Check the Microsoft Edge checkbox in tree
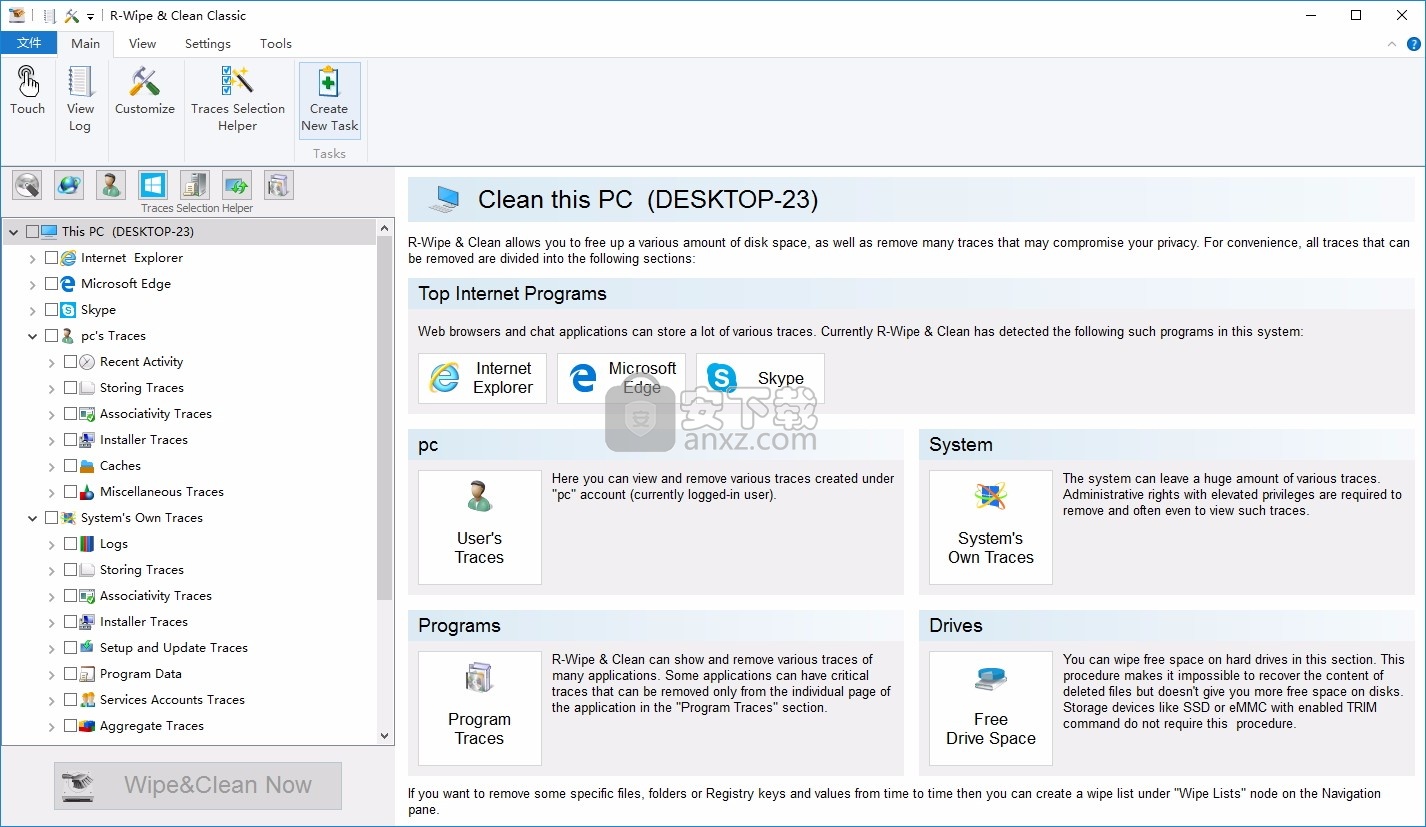The image size is (1426, 827). pos(51,284)
